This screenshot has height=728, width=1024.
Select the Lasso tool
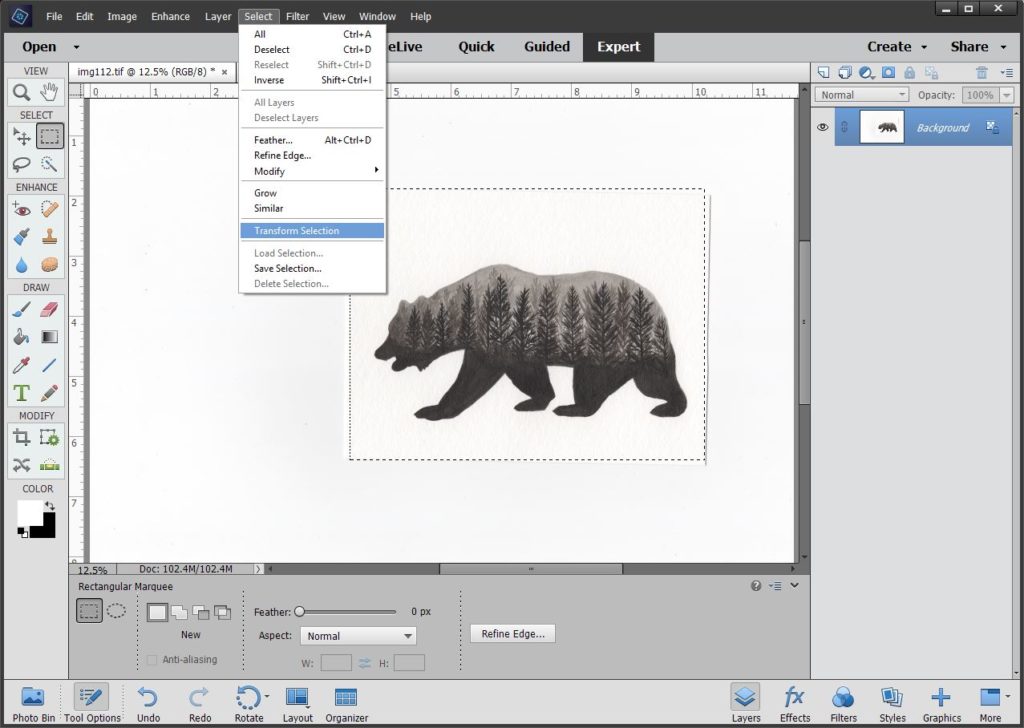22,164
